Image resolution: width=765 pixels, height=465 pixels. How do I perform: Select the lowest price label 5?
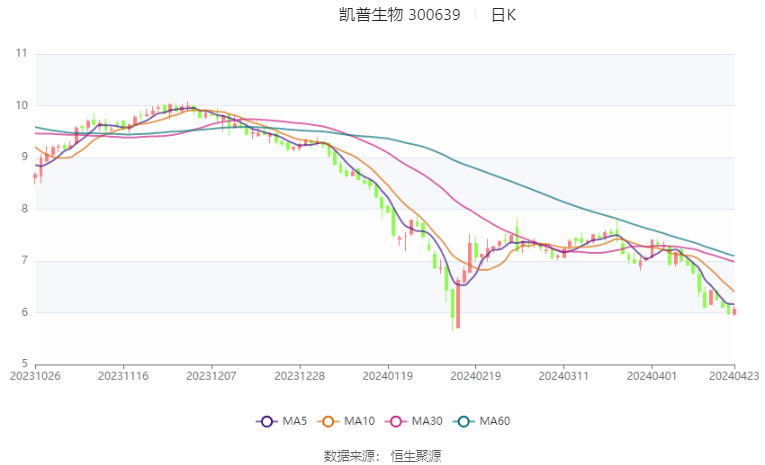23,364
